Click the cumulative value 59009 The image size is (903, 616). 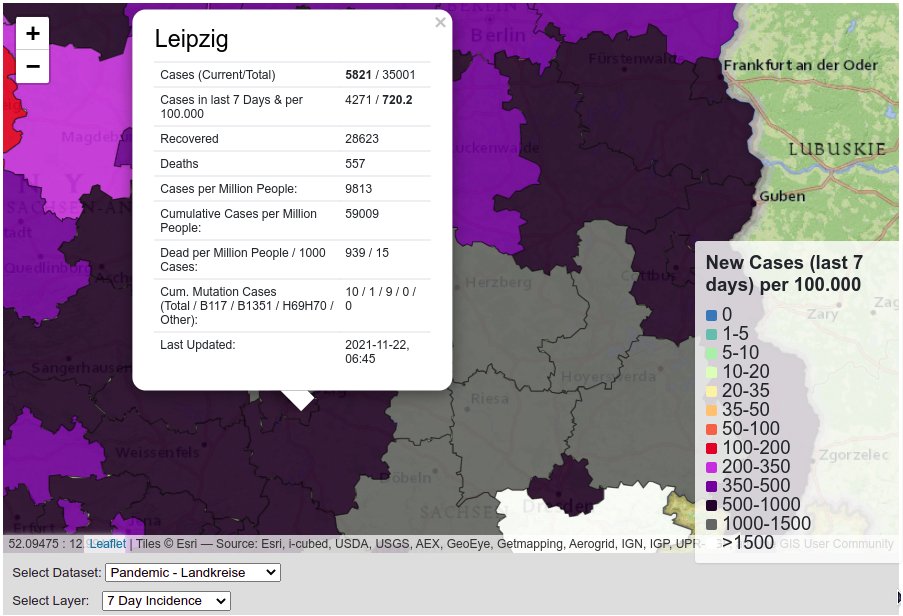point(362,214)
